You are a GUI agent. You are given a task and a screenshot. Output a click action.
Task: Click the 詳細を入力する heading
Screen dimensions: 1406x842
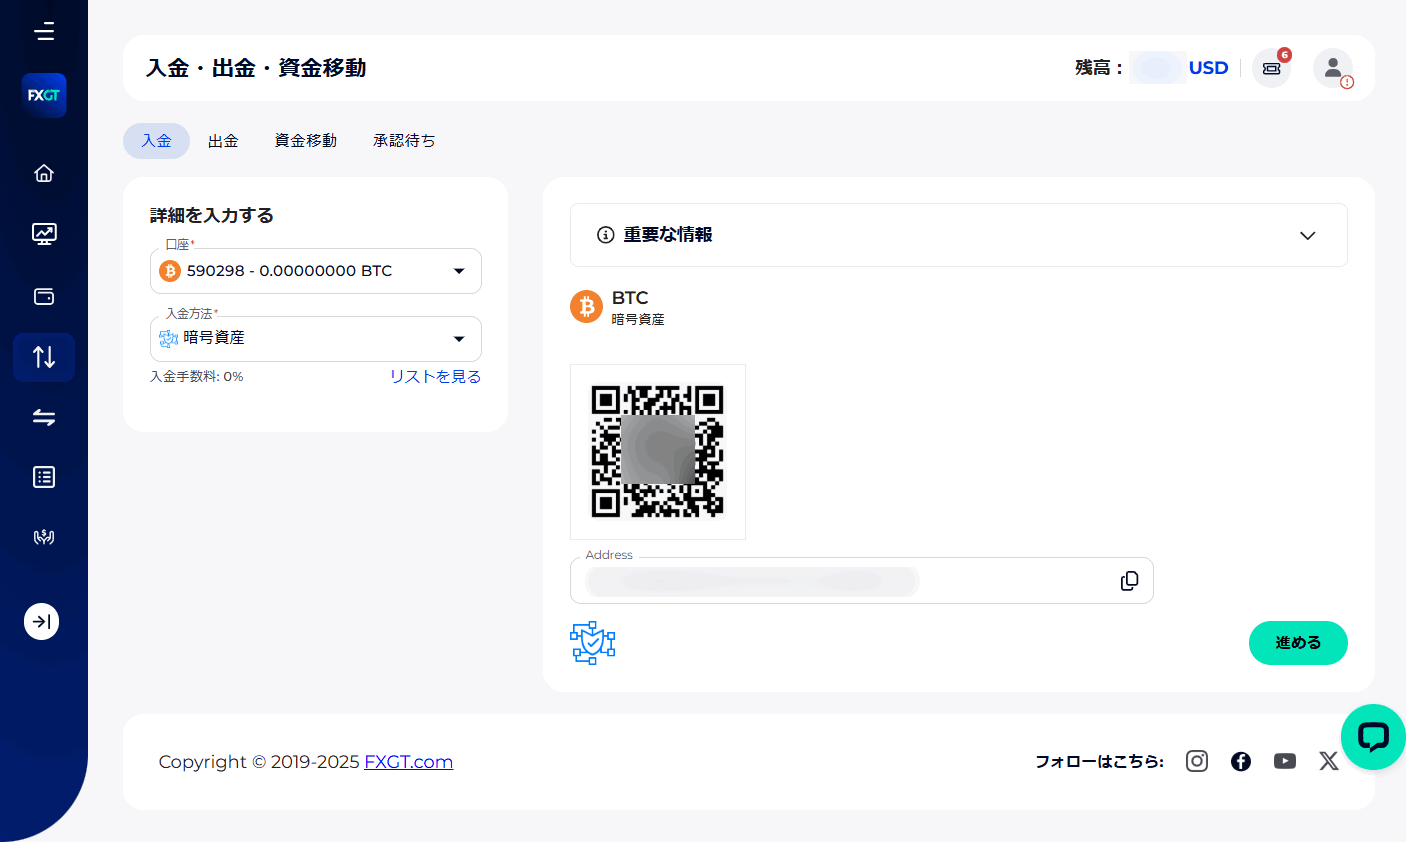212,215
